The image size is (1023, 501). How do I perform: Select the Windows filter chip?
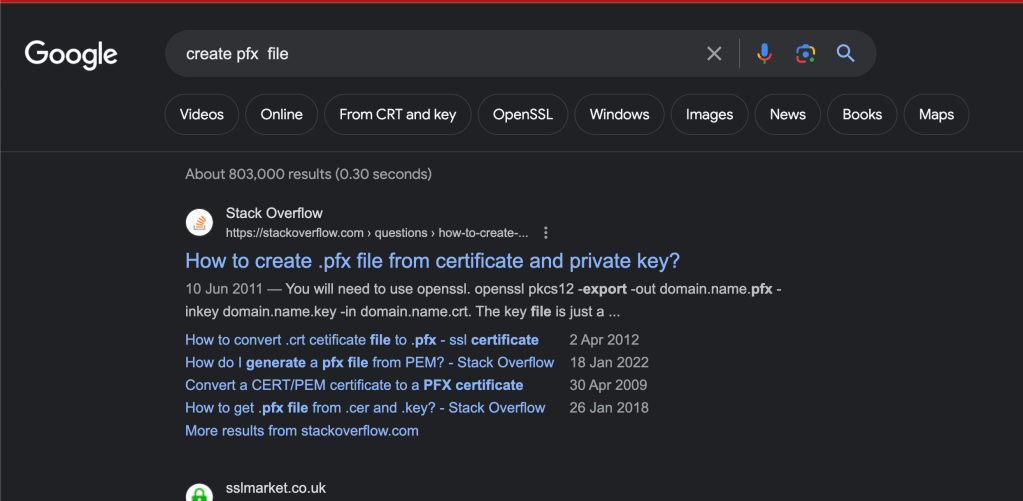tap(619, 115)
